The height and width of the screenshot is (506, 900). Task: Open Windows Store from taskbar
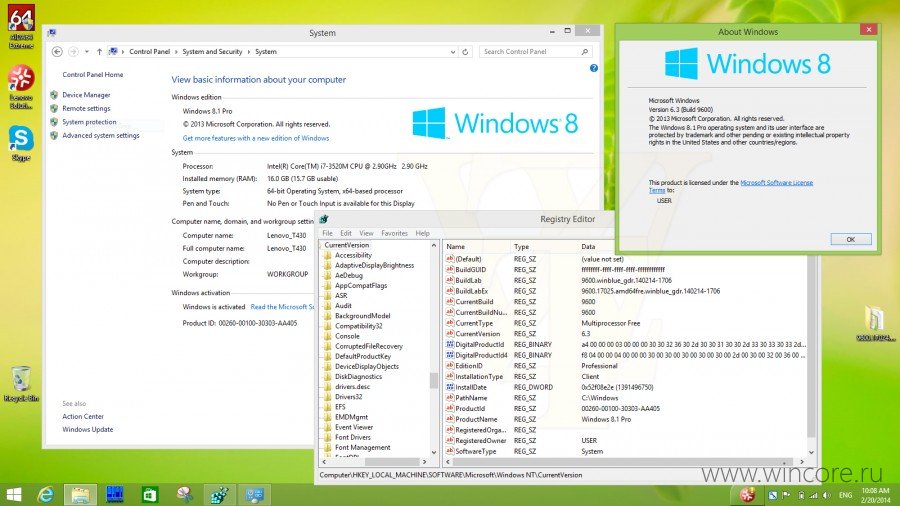(x=150, y=495)
